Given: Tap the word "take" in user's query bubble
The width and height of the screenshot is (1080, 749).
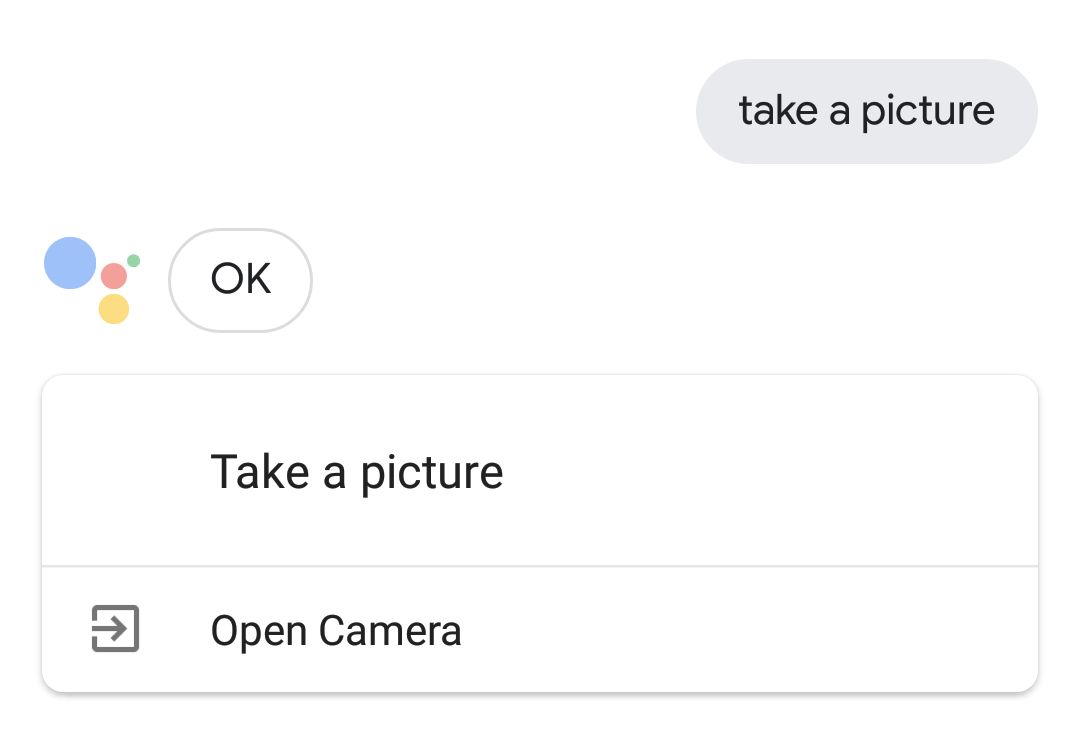Looking at the screenshot, I should (778, 111).
